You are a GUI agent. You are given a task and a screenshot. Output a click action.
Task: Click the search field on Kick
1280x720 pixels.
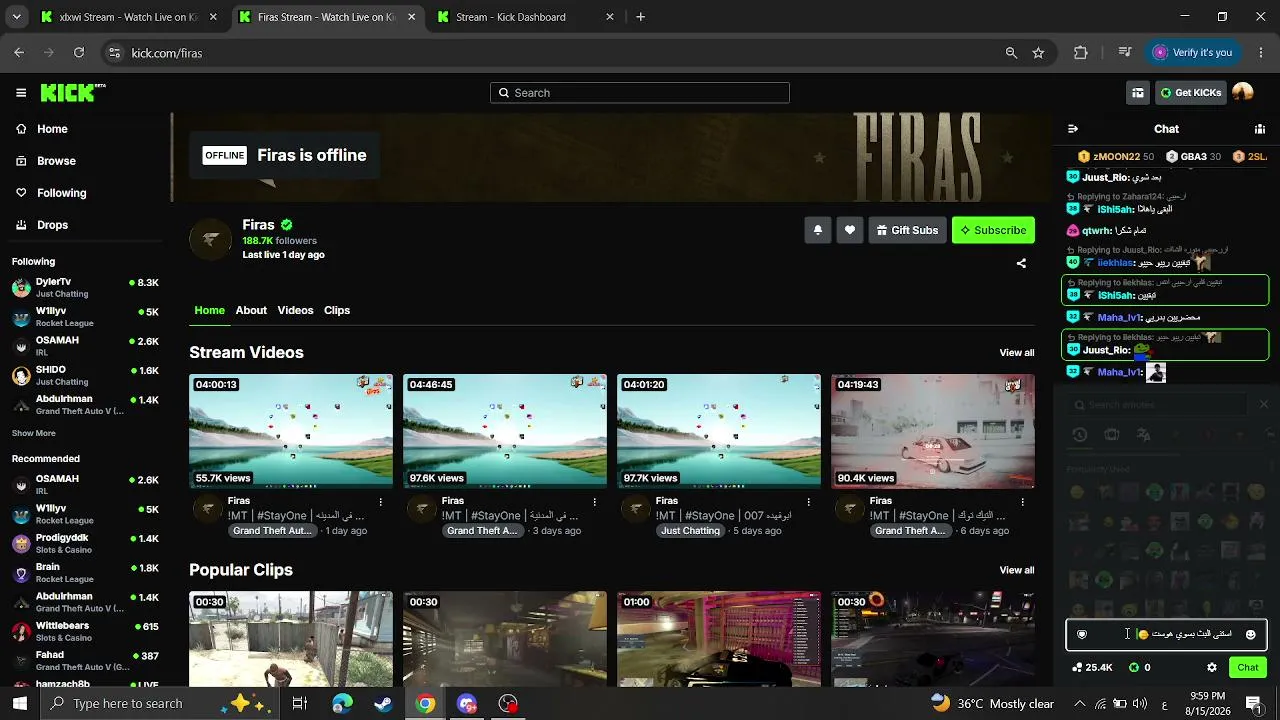(640, 93)
